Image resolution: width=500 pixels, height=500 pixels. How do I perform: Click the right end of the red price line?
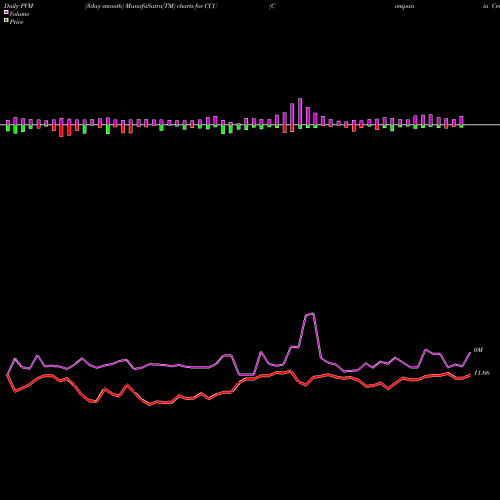point(470,375)
